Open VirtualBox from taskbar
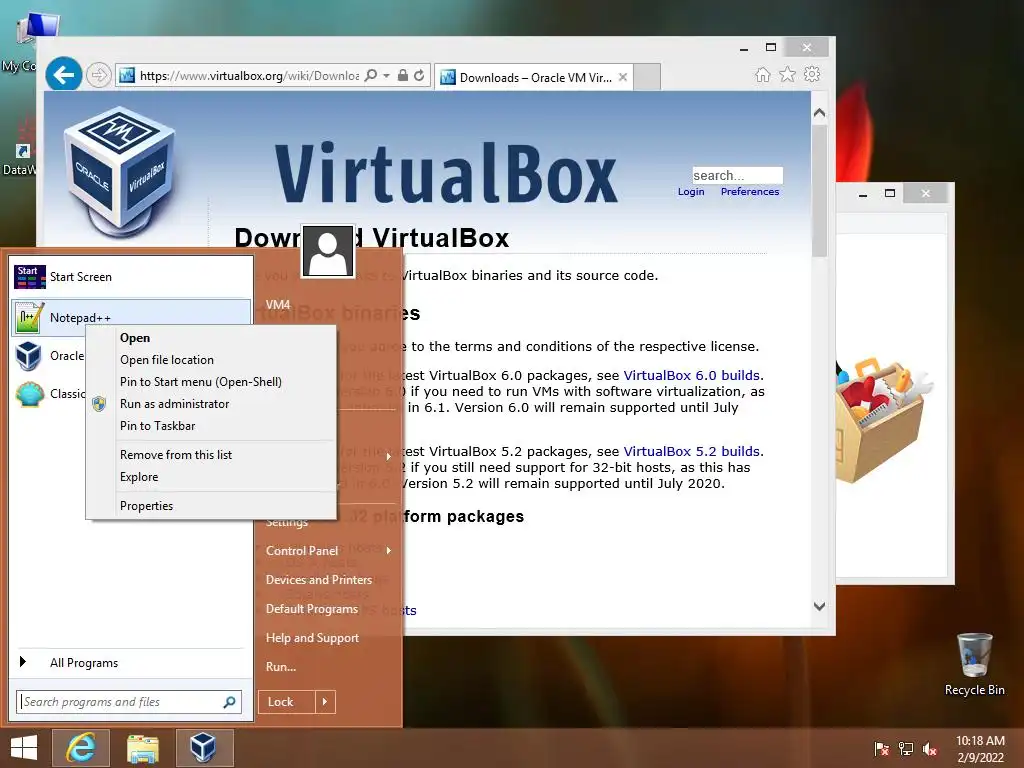1024x768 pixels. click(204, 748)
